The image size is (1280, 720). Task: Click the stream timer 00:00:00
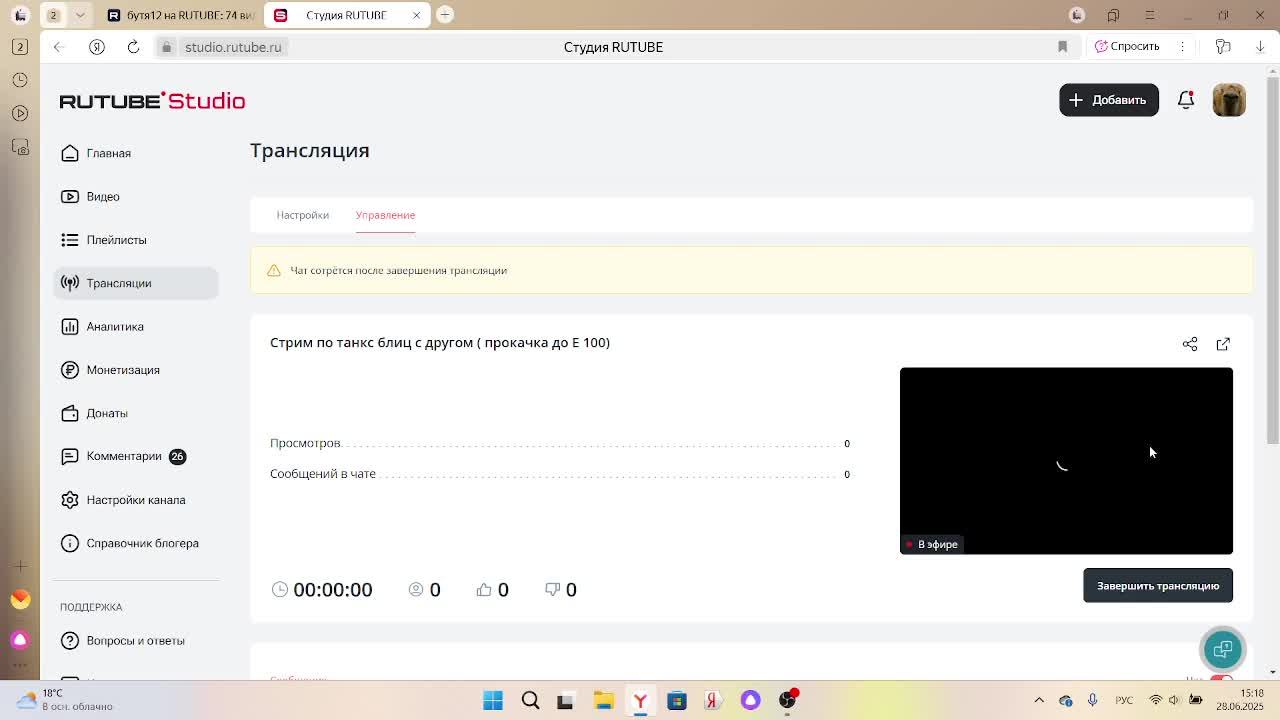tap(333, 590)
